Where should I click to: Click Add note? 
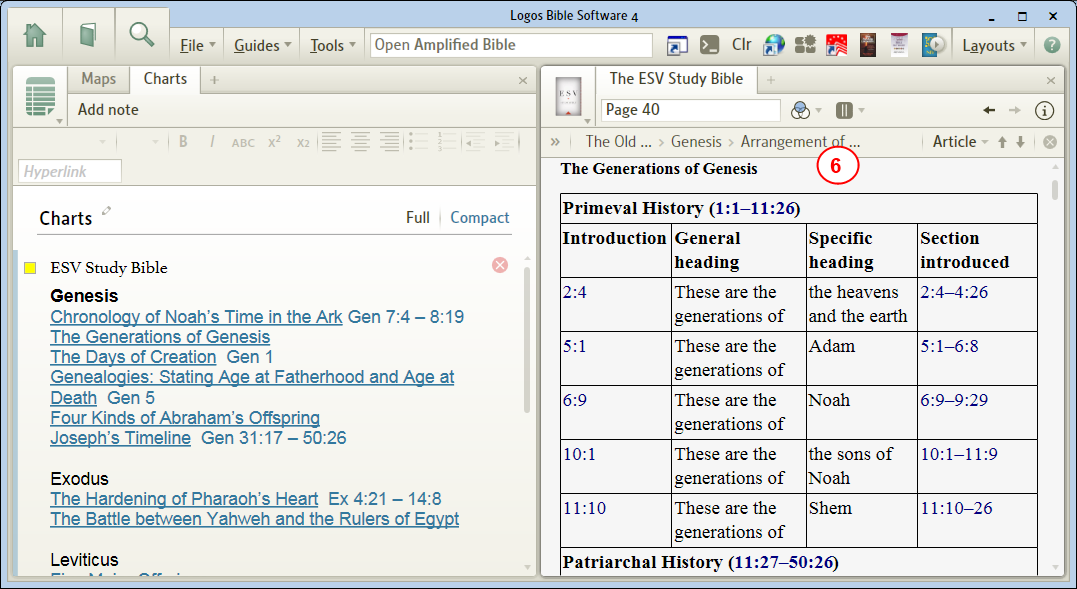pyautogui.click(x=108, y=110)
